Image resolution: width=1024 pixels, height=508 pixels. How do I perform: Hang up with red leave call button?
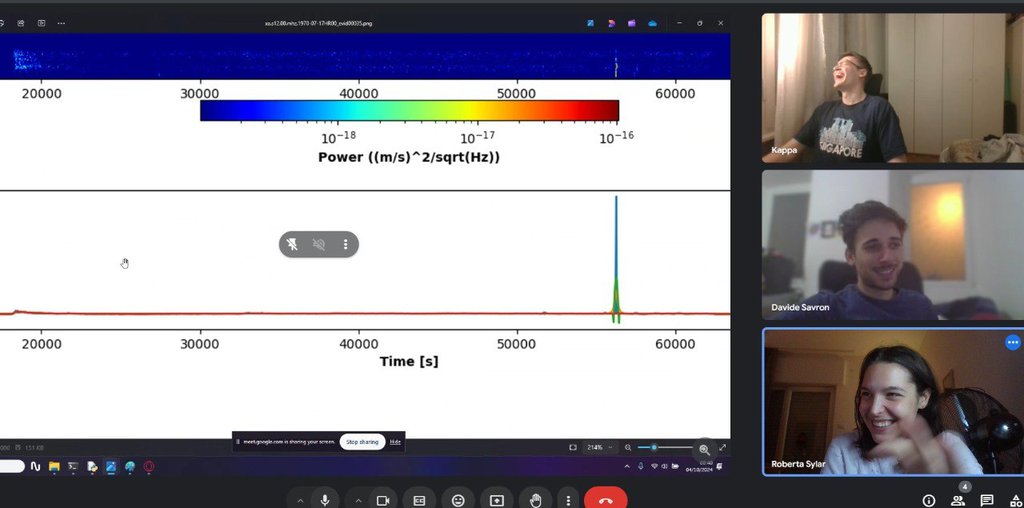605,500
